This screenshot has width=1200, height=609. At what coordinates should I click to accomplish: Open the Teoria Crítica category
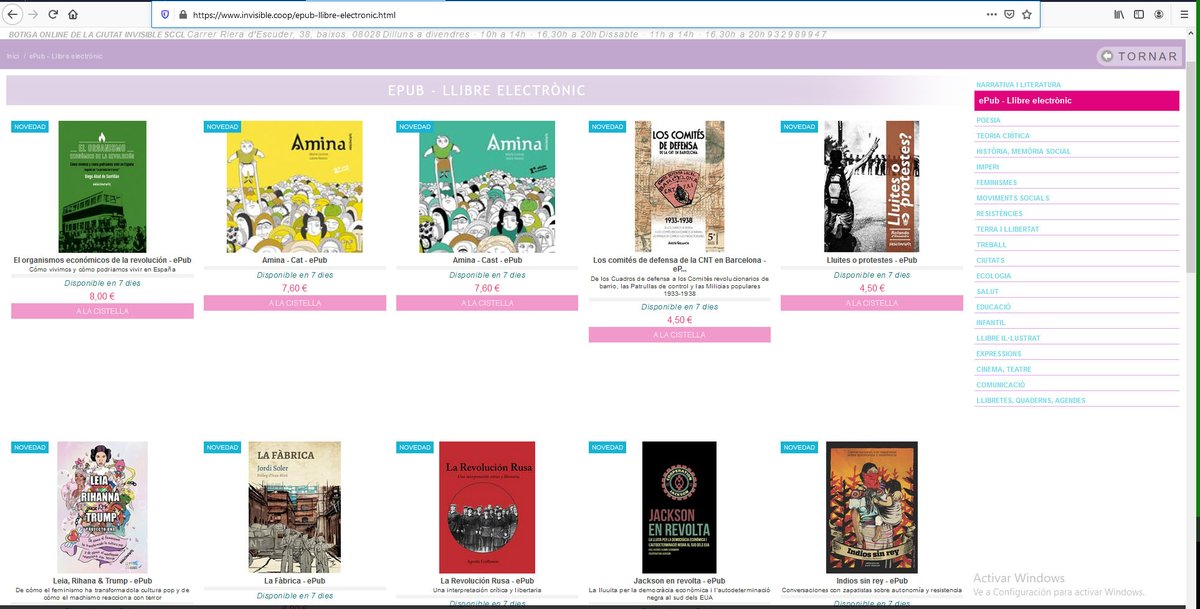click(x=1003, y=136)
